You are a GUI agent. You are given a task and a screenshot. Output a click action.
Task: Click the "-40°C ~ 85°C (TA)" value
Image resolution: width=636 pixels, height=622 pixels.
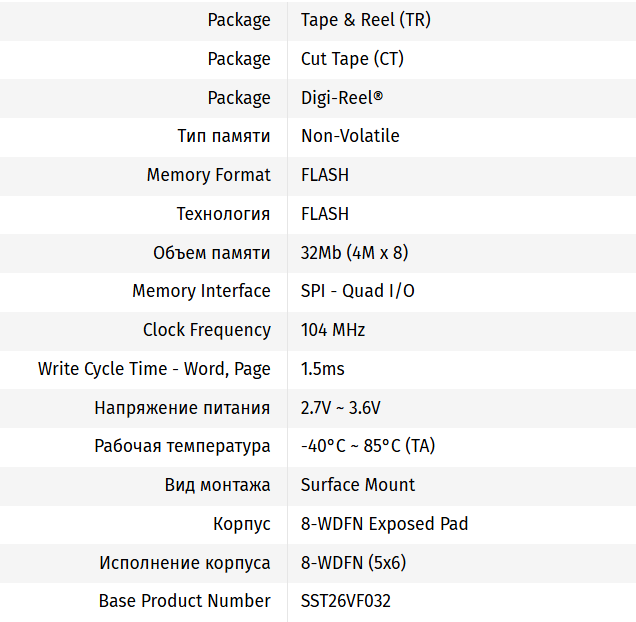[x=367, y=446]
